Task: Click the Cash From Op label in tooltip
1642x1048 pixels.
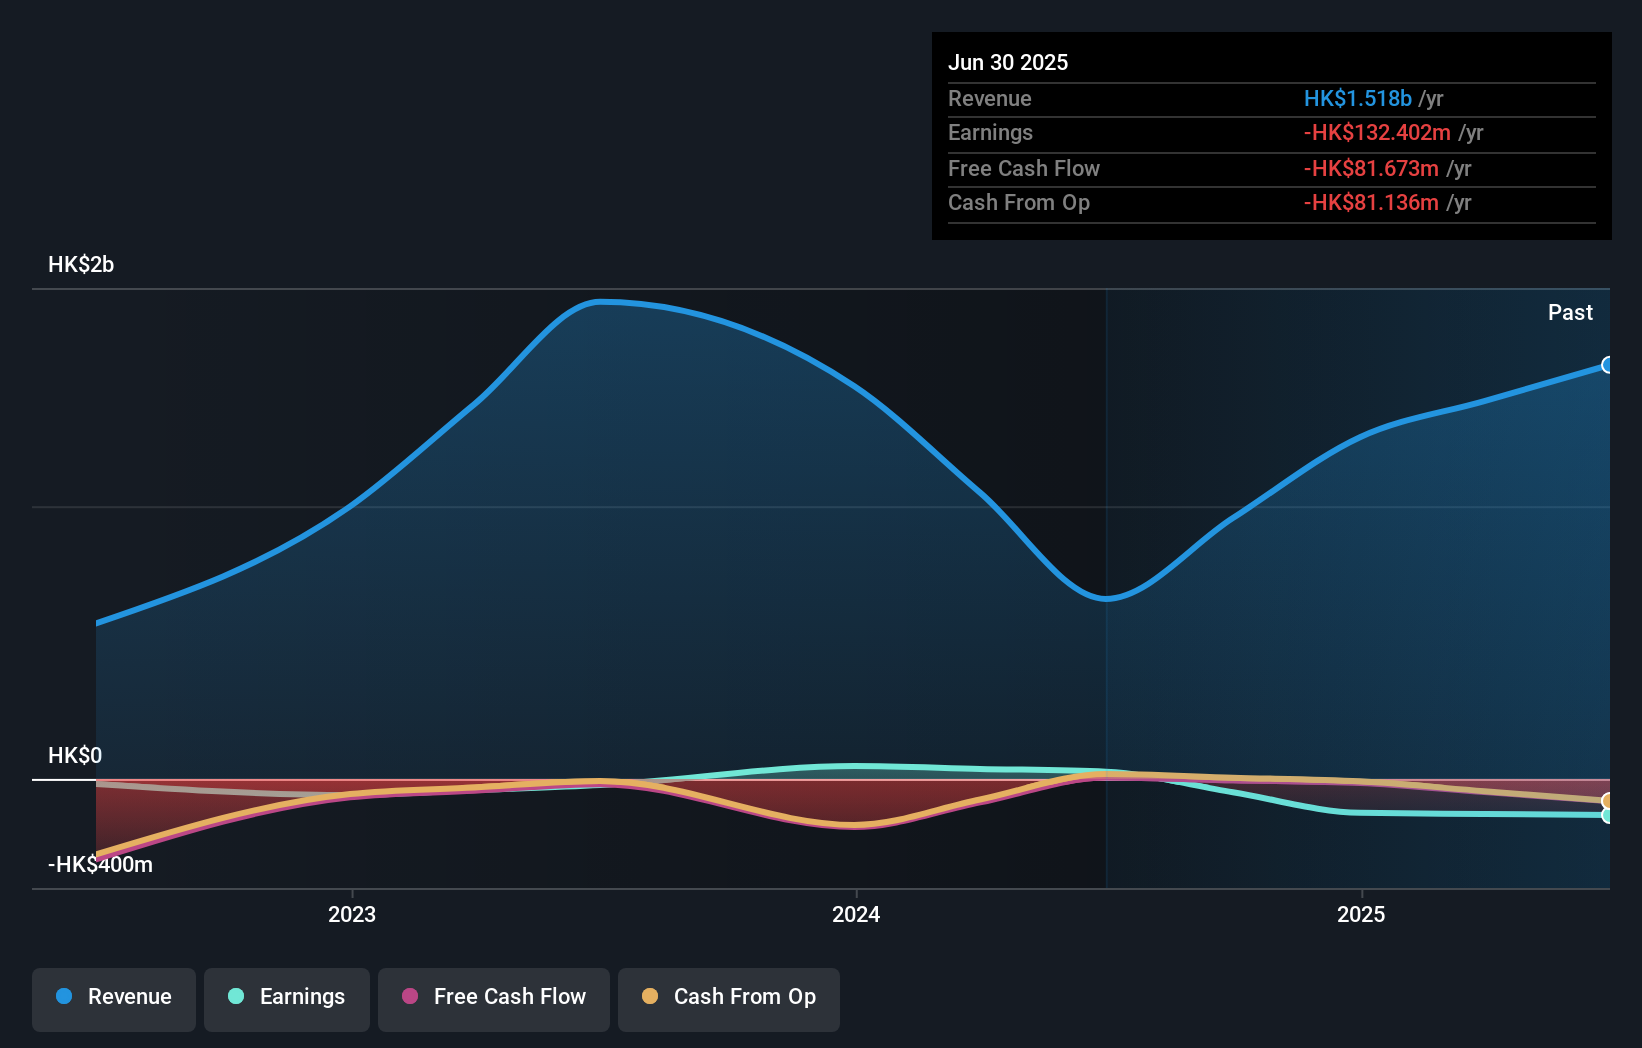Action: tap(1019, 202)
